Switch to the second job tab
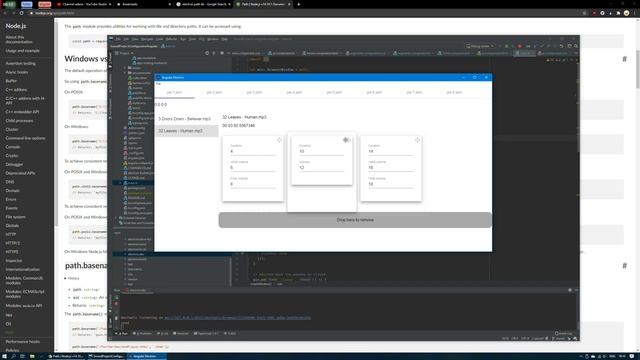Image resolution: width=640 pixels, height=360 pixels. point(214,92)
